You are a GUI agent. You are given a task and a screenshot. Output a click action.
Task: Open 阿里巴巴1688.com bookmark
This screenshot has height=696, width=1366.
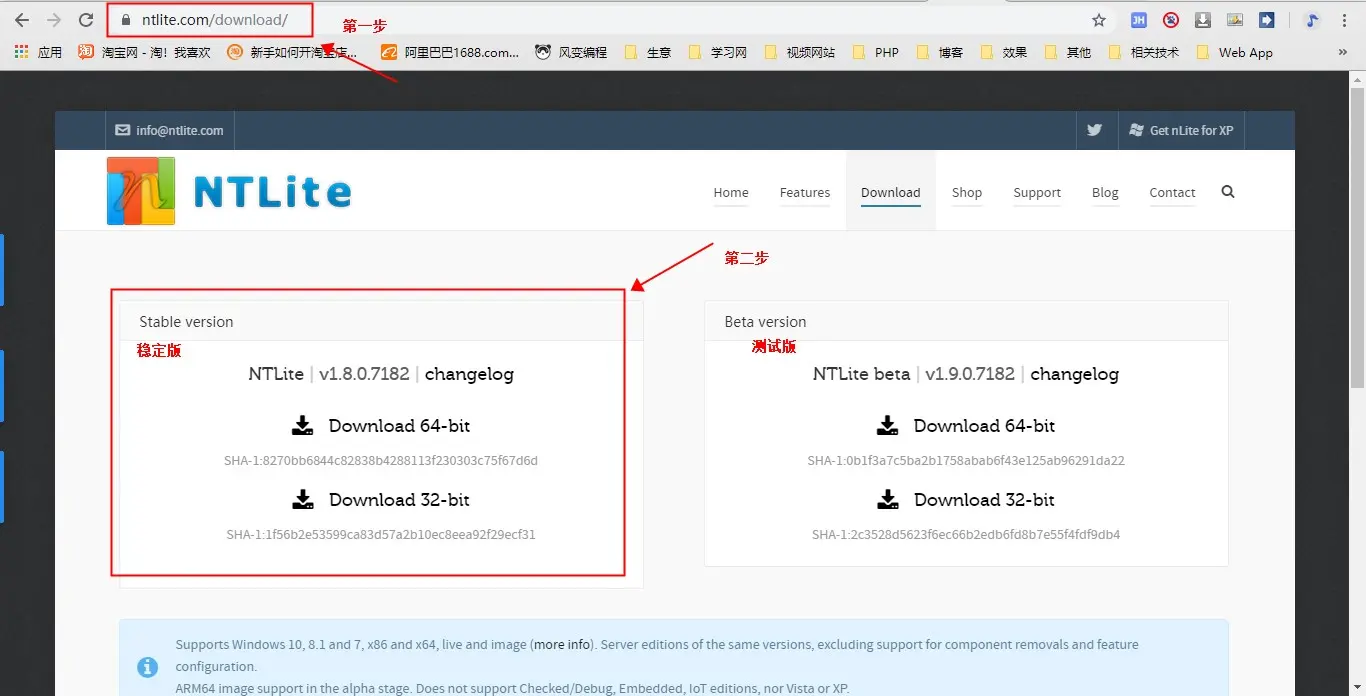450,52
